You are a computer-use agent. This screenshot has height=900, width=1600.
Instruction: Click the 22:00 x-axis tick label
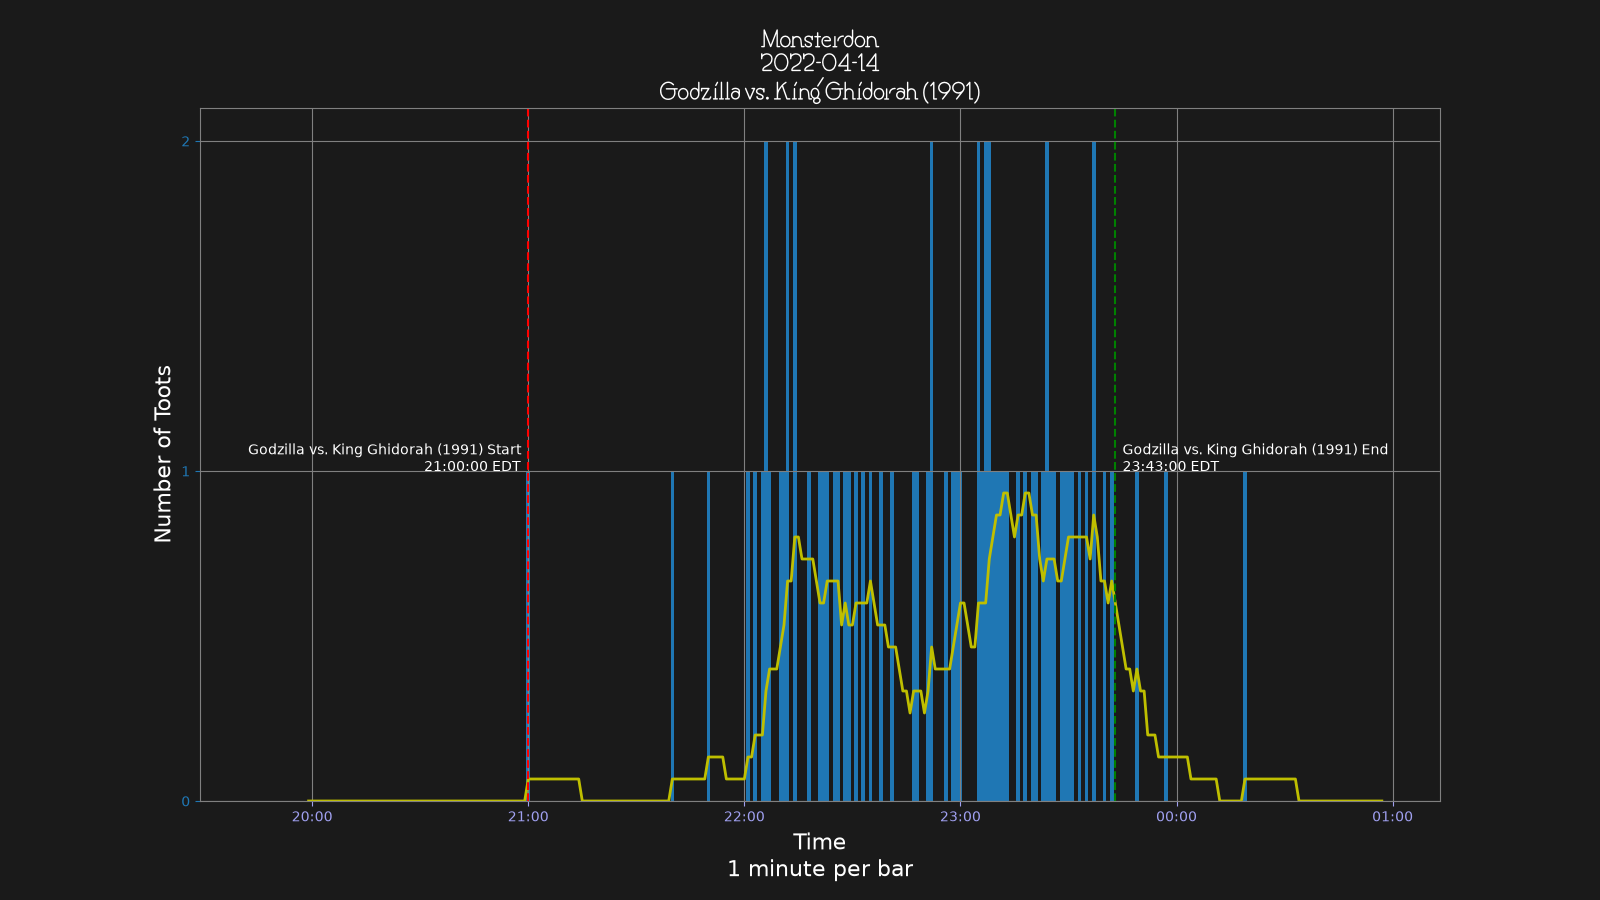pos(744,817)
